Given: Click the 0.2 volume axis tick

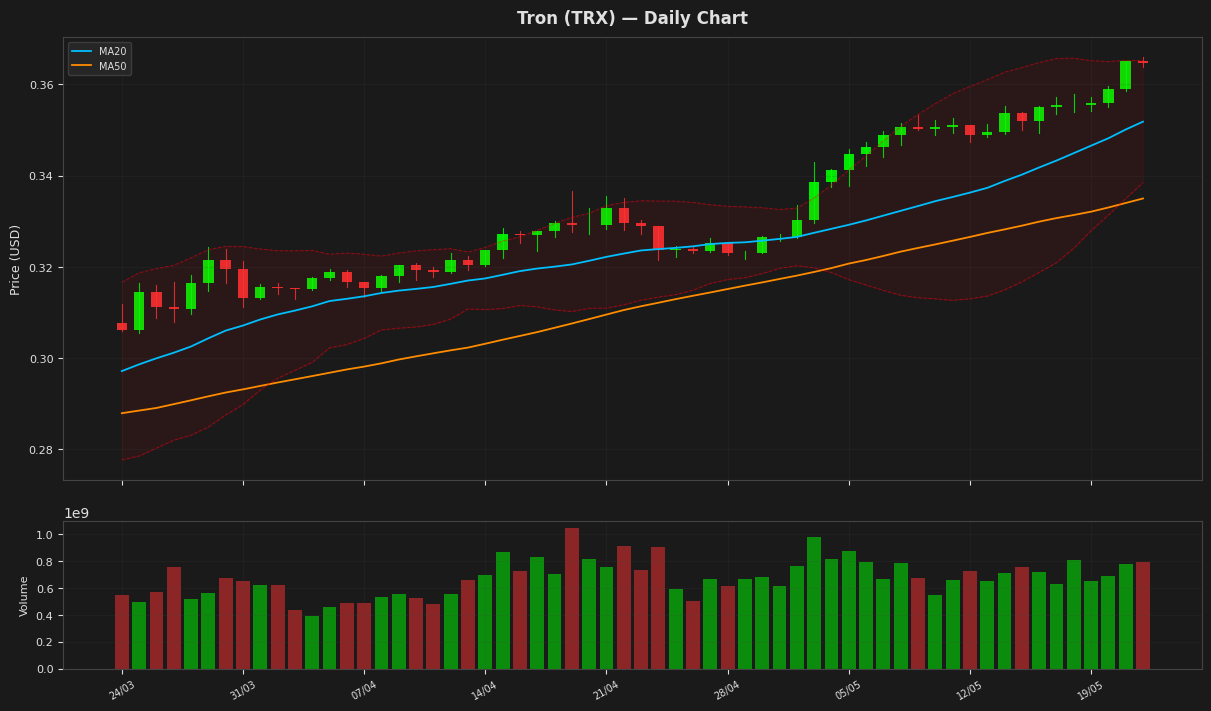Looking at the screenshot, I should coord(46,643).
